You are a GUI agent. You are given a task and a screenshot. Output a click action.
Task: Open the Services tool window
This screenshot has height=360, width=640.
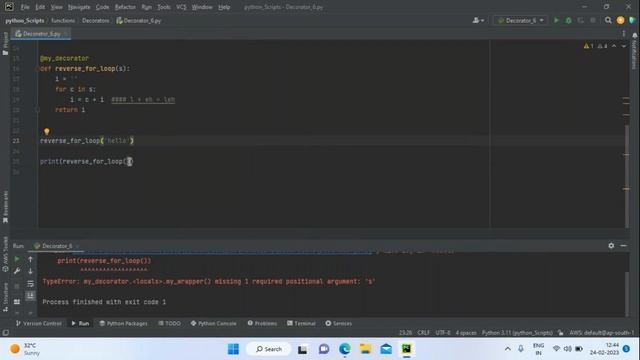pos(338,323)
